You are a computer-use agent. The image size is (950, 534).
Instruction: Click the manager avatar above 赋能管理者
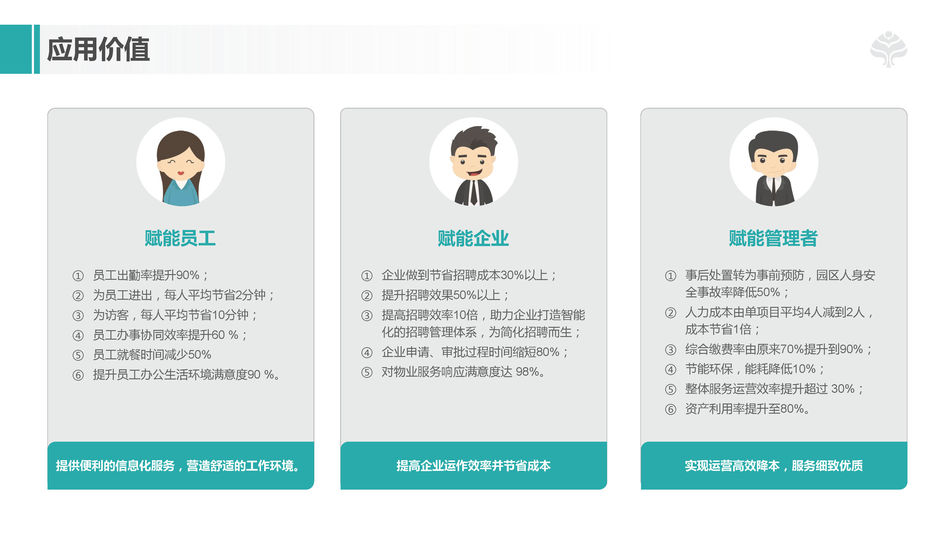(x=774, y=162)
